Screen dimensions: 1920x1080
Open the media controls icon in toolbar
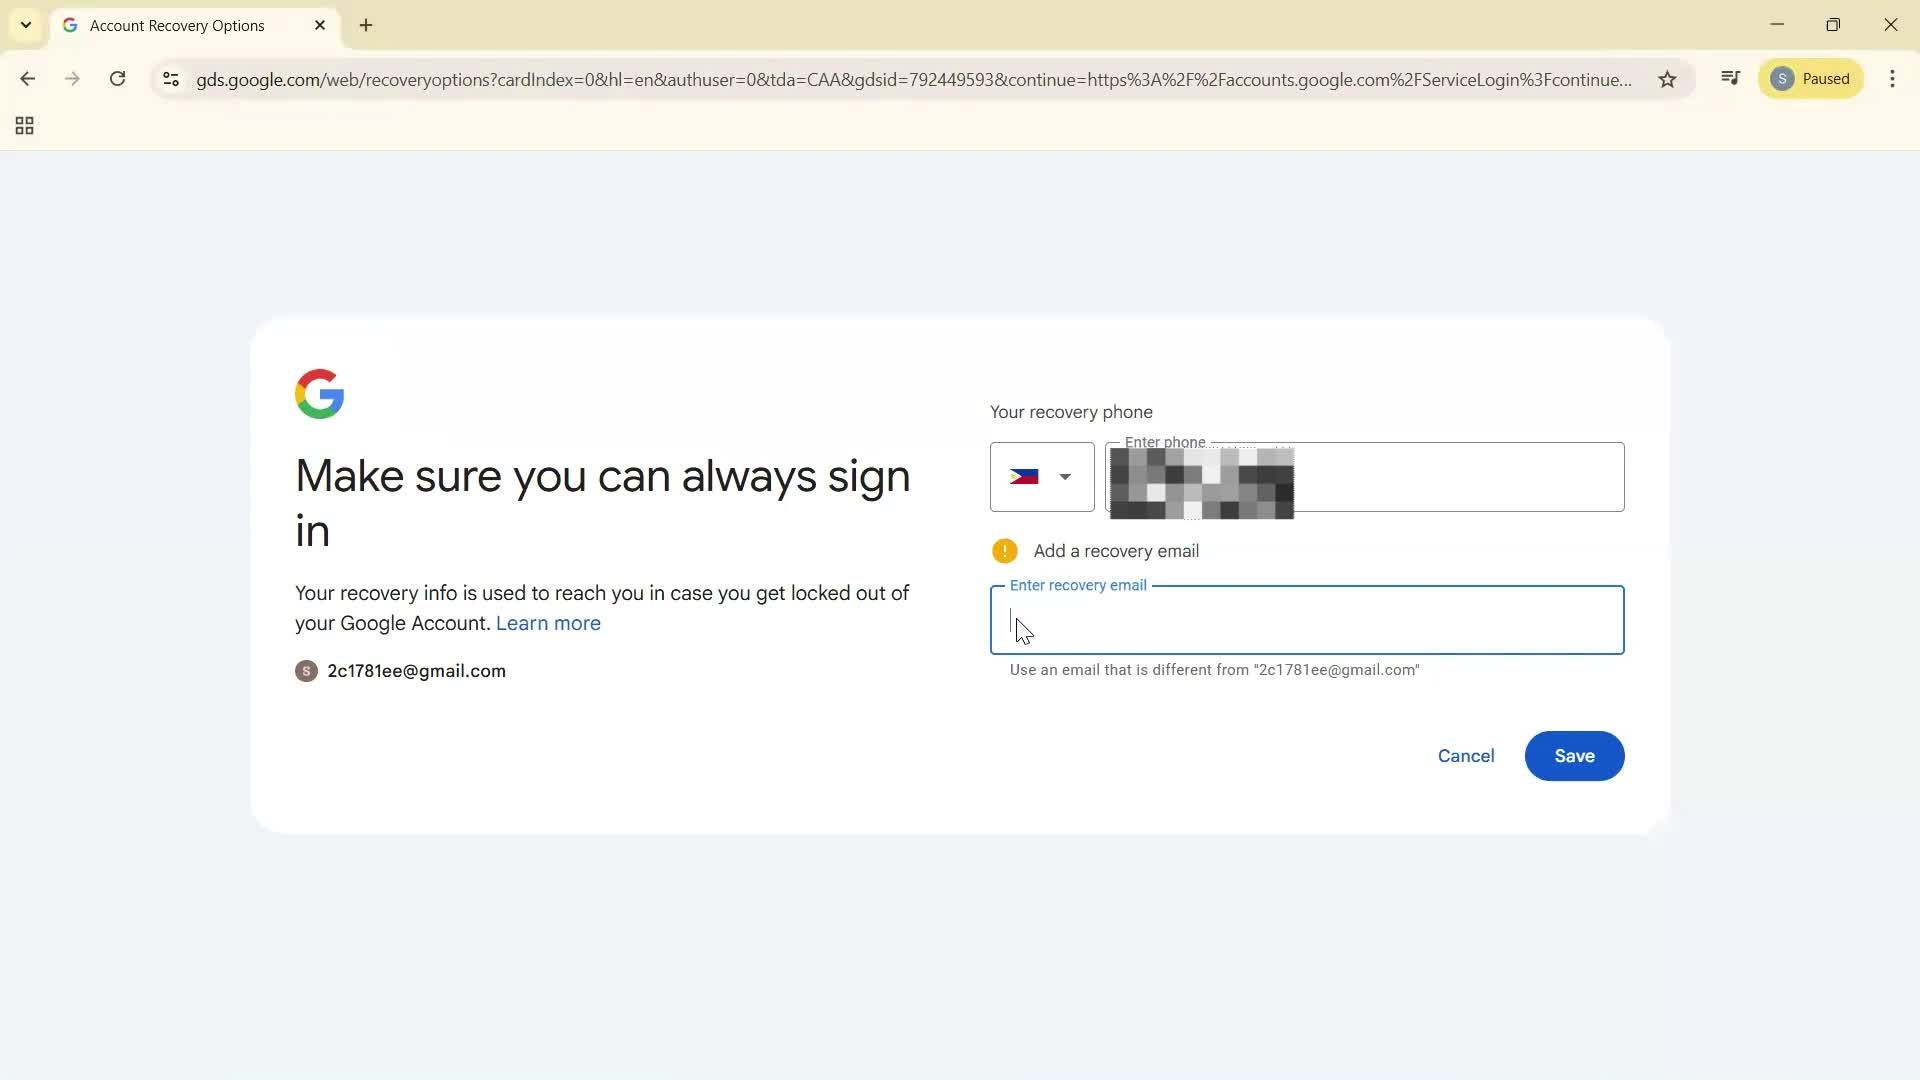[1731, 77]
